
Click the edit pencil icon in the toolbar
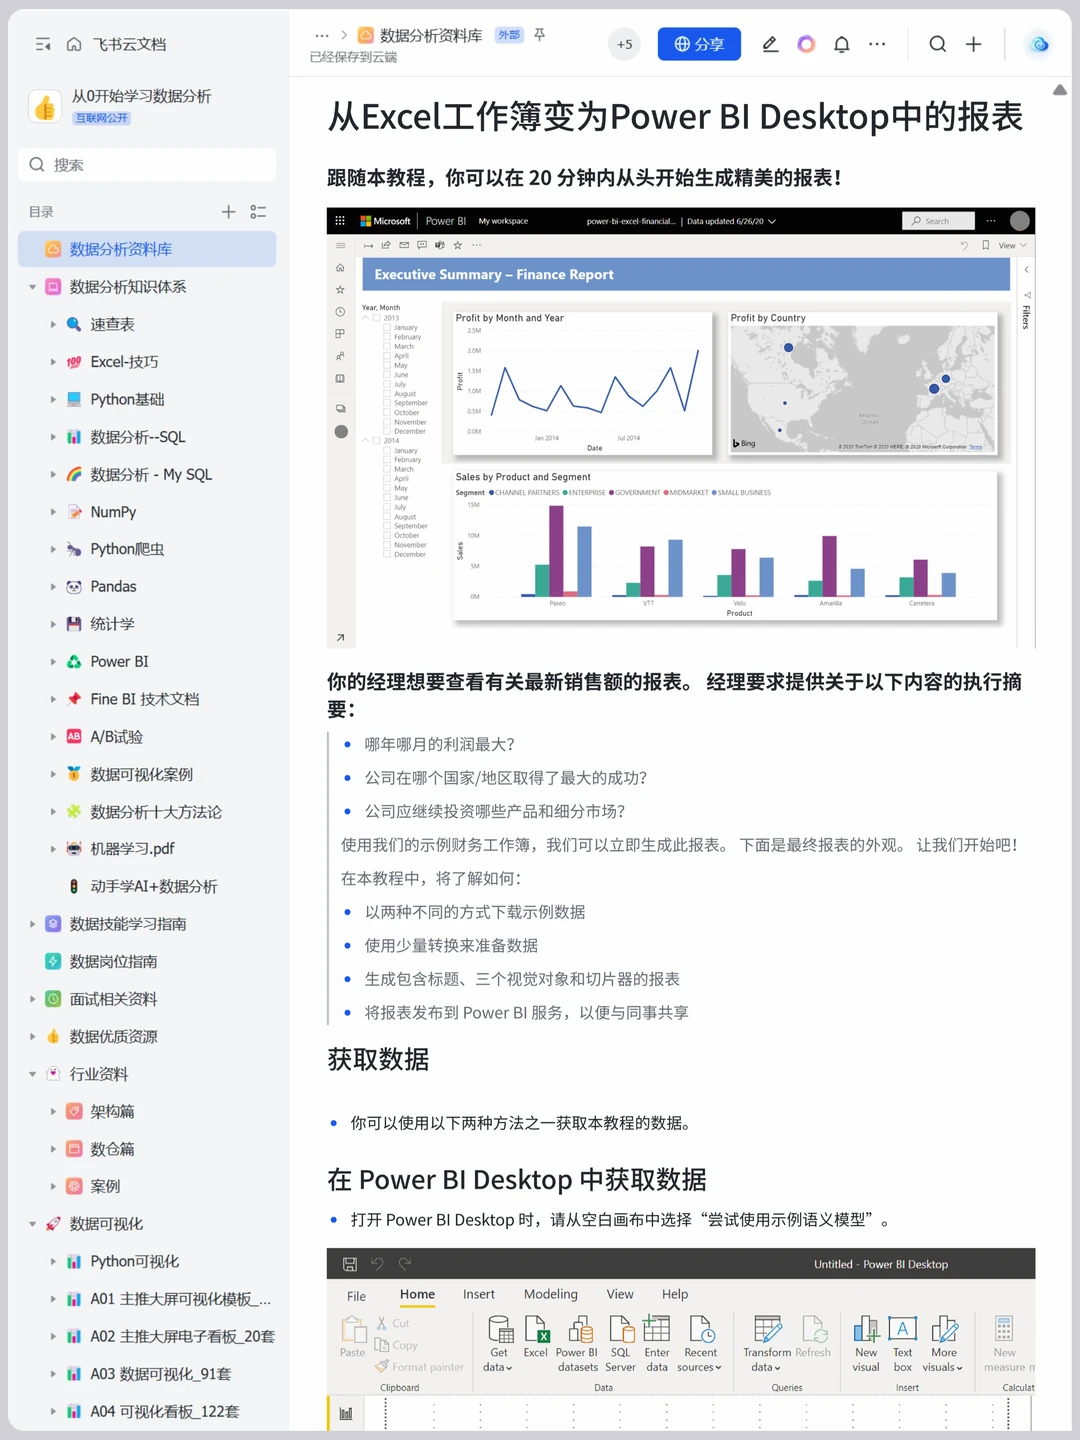[x=770, y=44]
